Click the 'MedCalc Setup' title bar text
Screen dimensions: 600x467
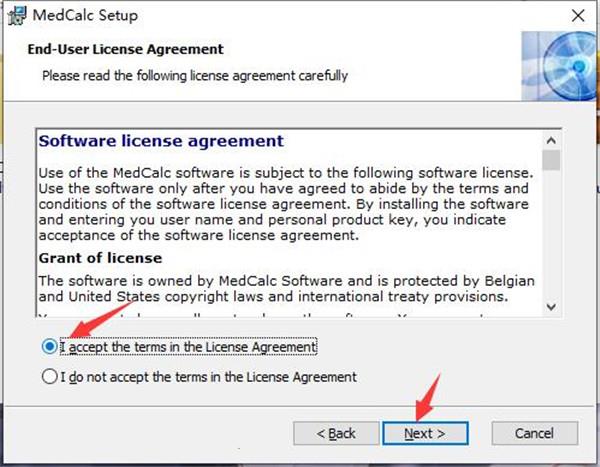point(85,16)
